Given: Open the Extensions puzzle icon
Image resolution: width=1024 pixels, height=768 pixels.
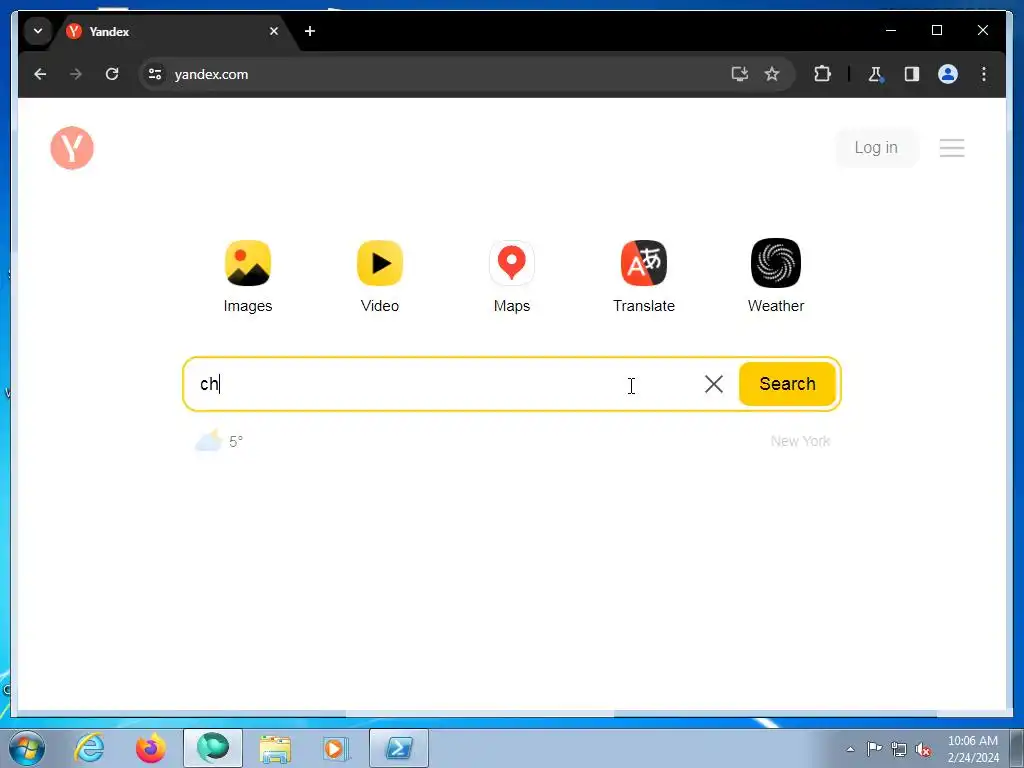Looking at the screenshot, I should [x=822, y=74].
